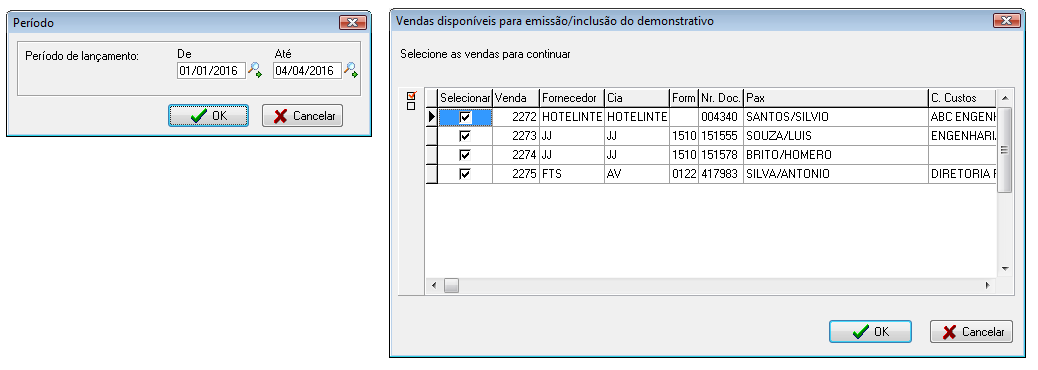Select pax cell SILVA/ANTONIO

(835, 174)
